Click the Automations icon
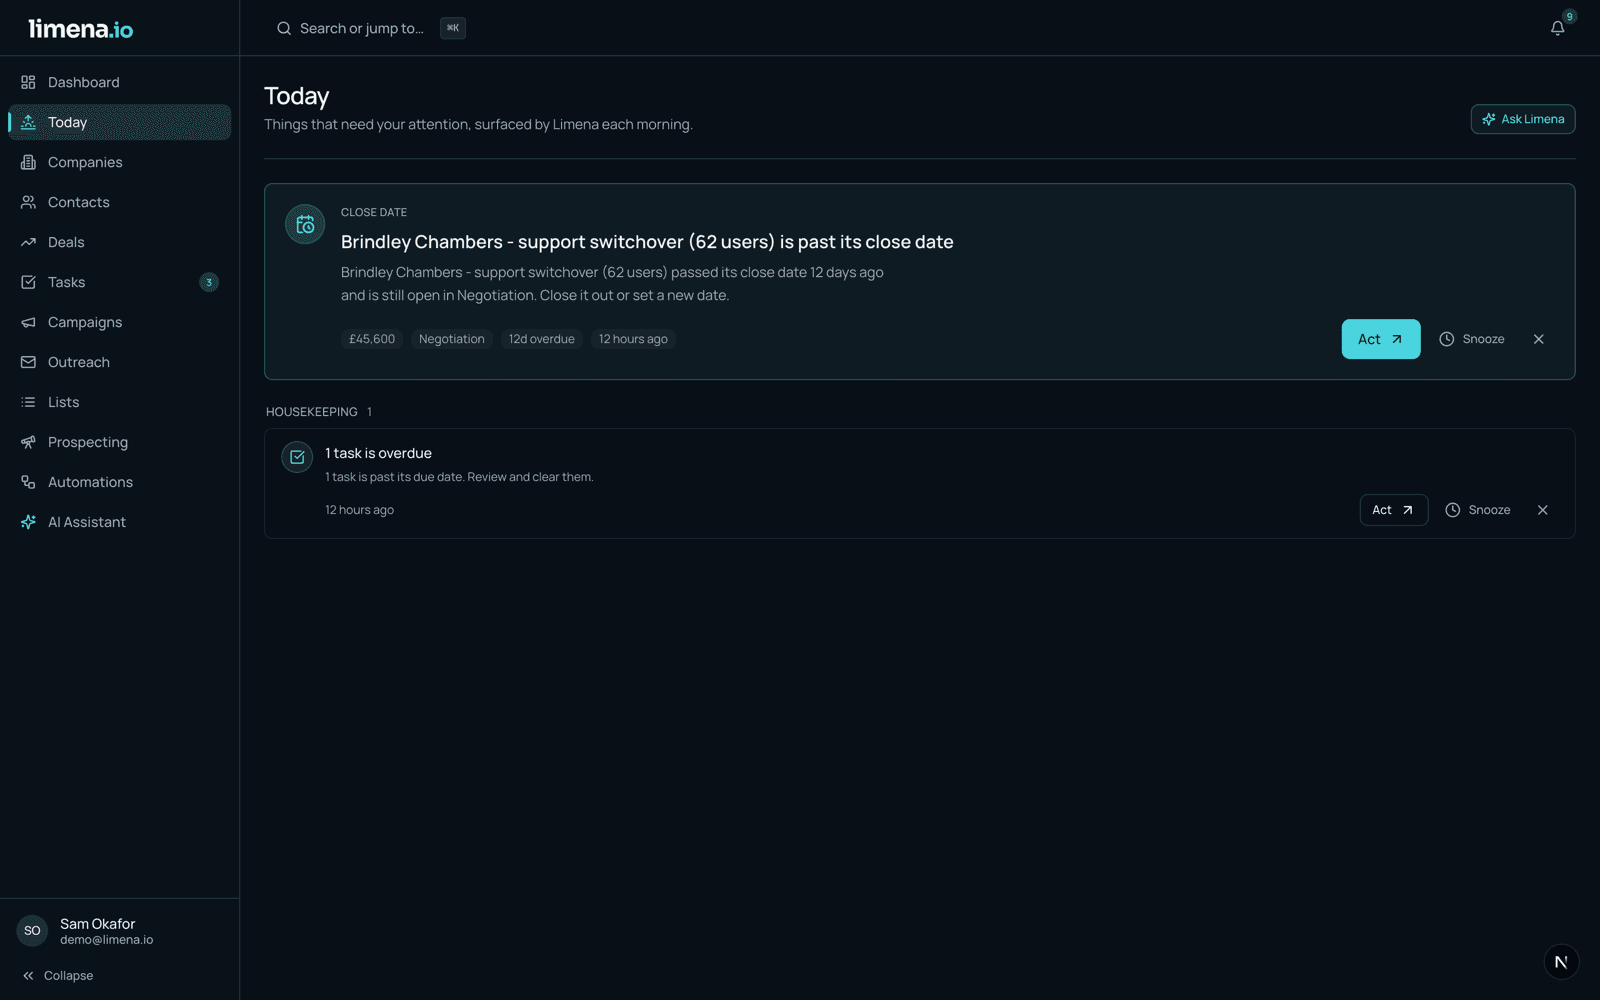 pos(28,482)
